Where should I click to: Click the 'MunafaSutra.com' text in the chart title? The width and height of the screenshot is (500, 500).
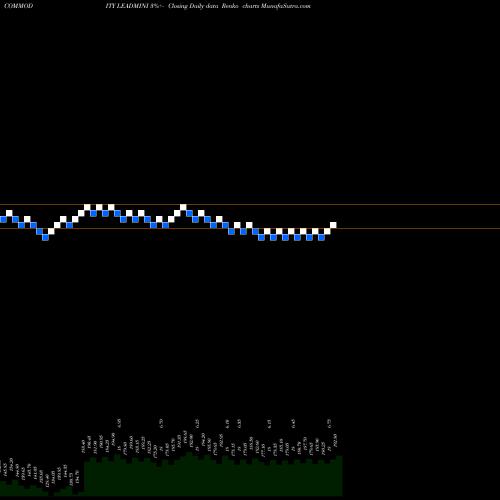pos(286,6)
